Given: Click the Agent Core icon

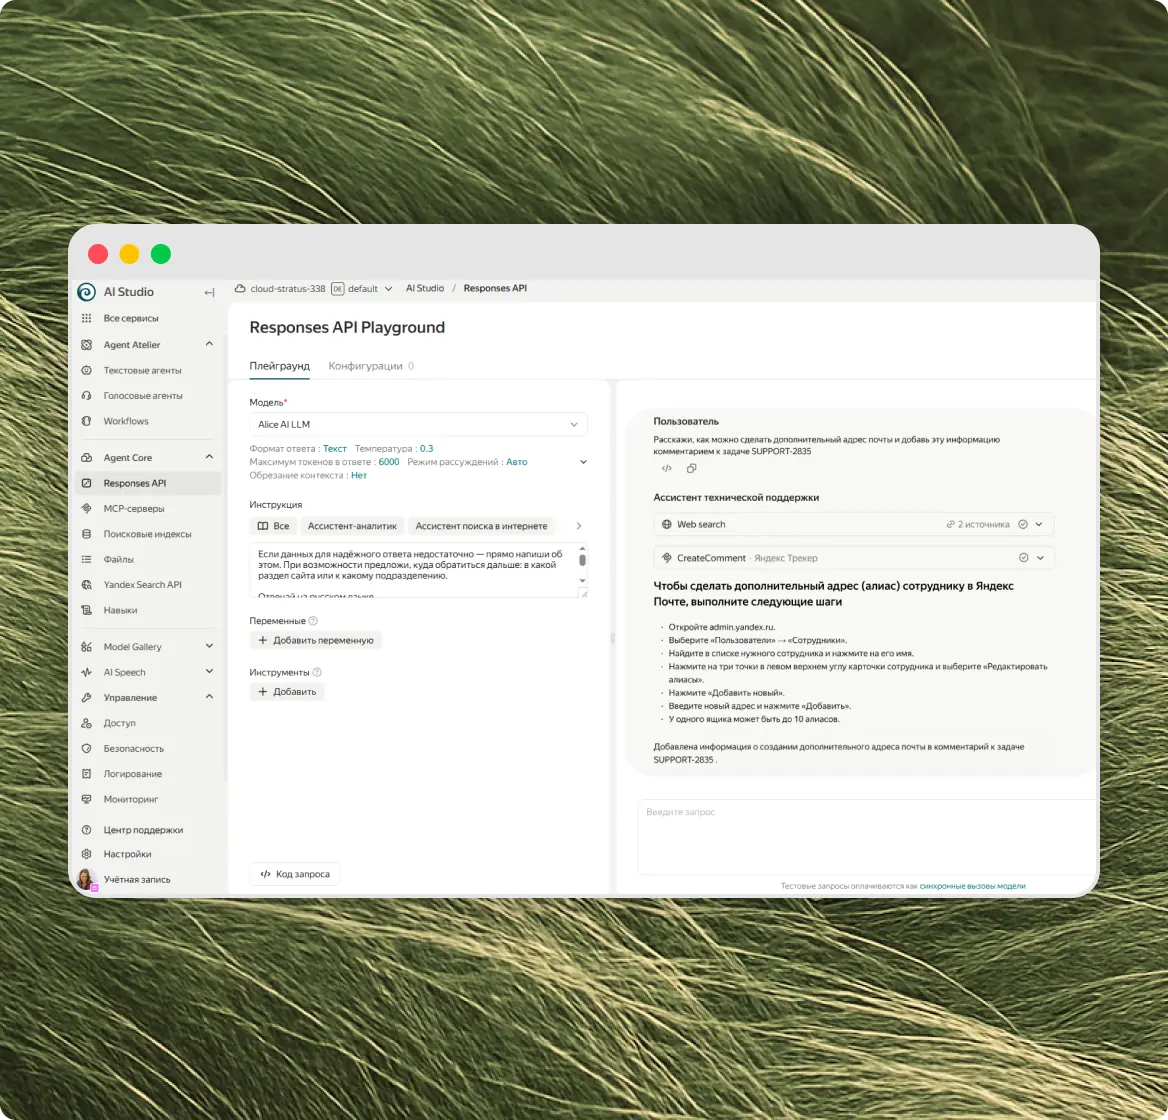Looking at the screenshot, I should [86, 457].
